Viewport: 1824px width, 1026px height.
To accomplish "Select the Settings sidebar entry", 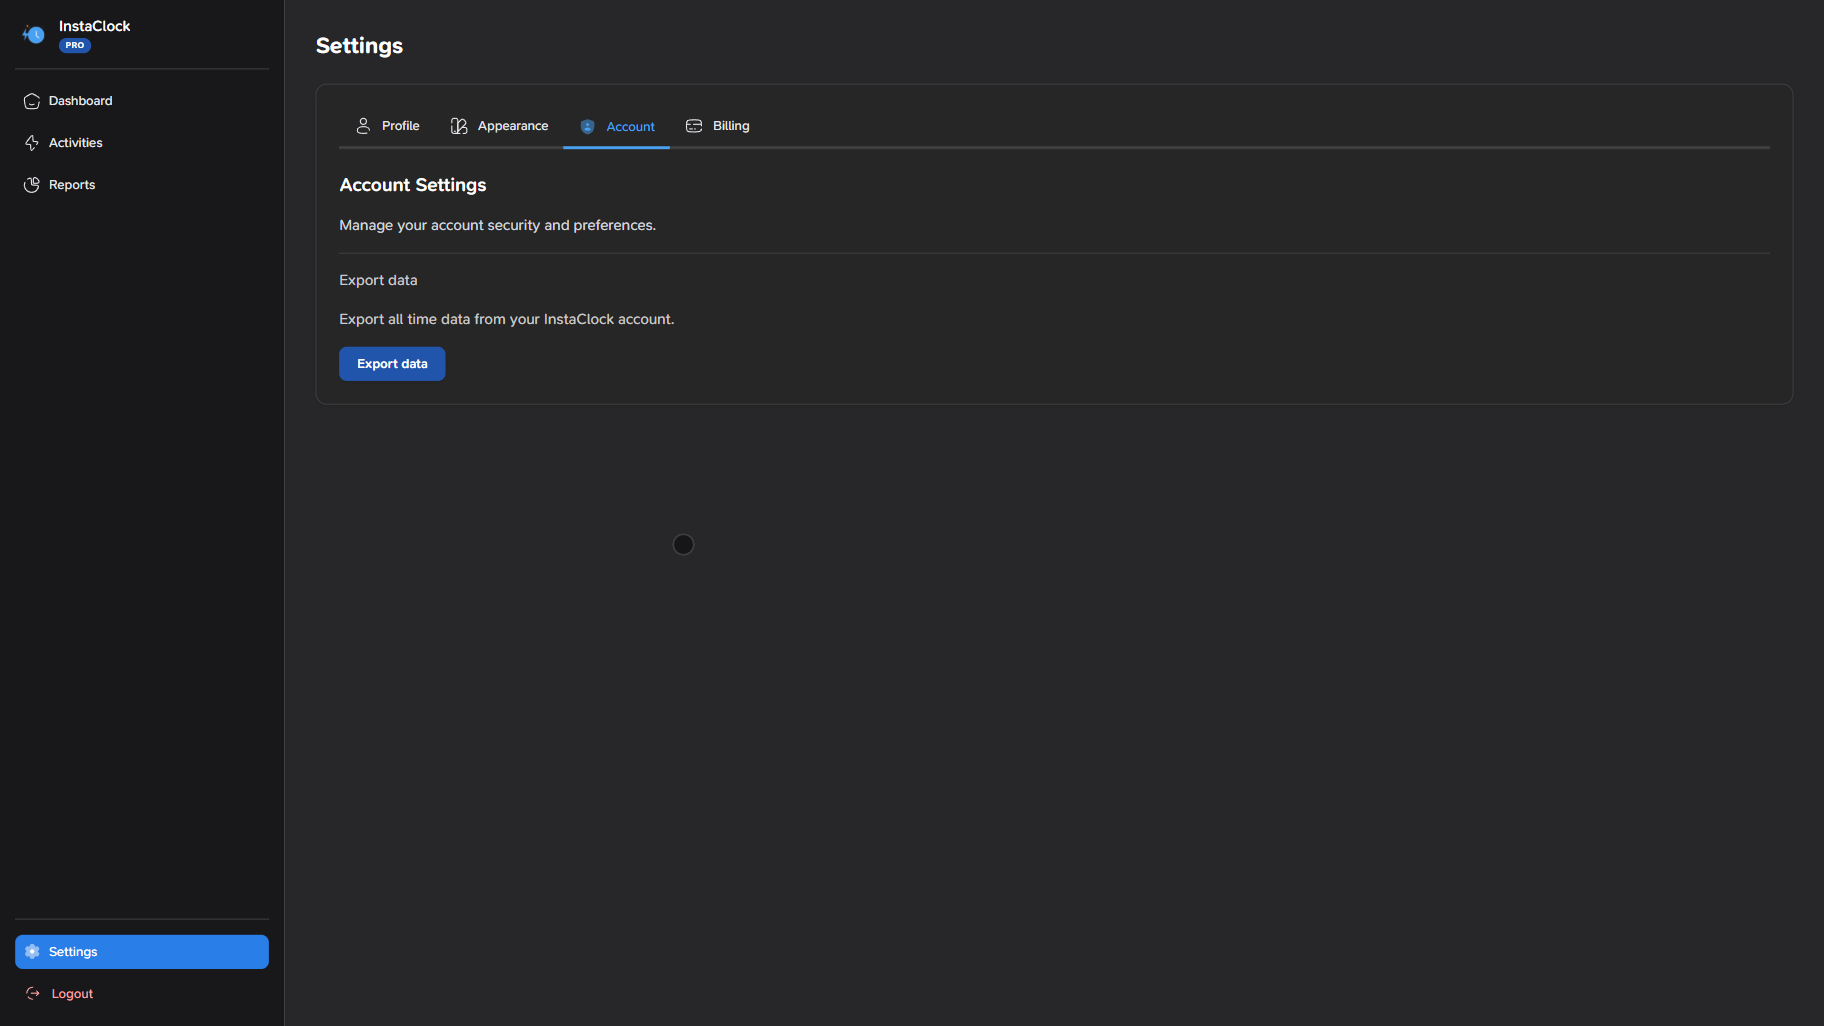I will click(x=72, y=951).
